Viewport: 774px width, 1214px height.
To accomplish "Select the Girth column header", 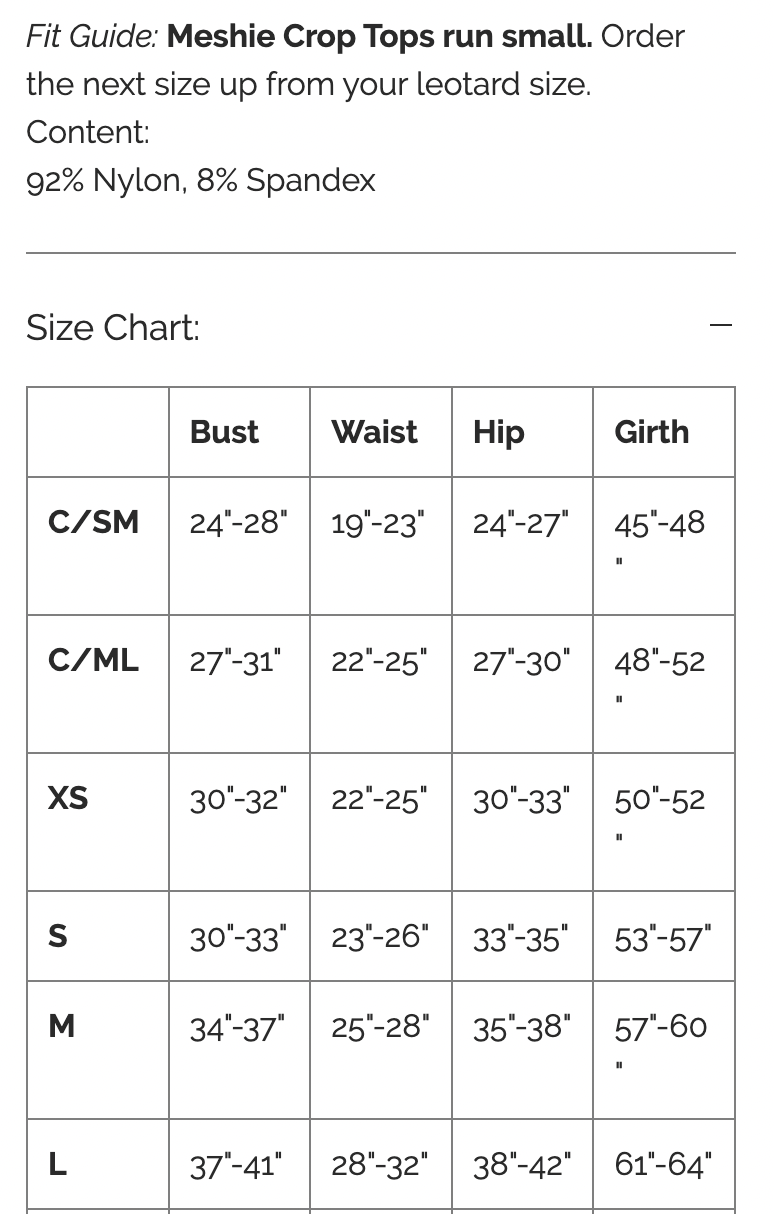I will coord(651,432).
